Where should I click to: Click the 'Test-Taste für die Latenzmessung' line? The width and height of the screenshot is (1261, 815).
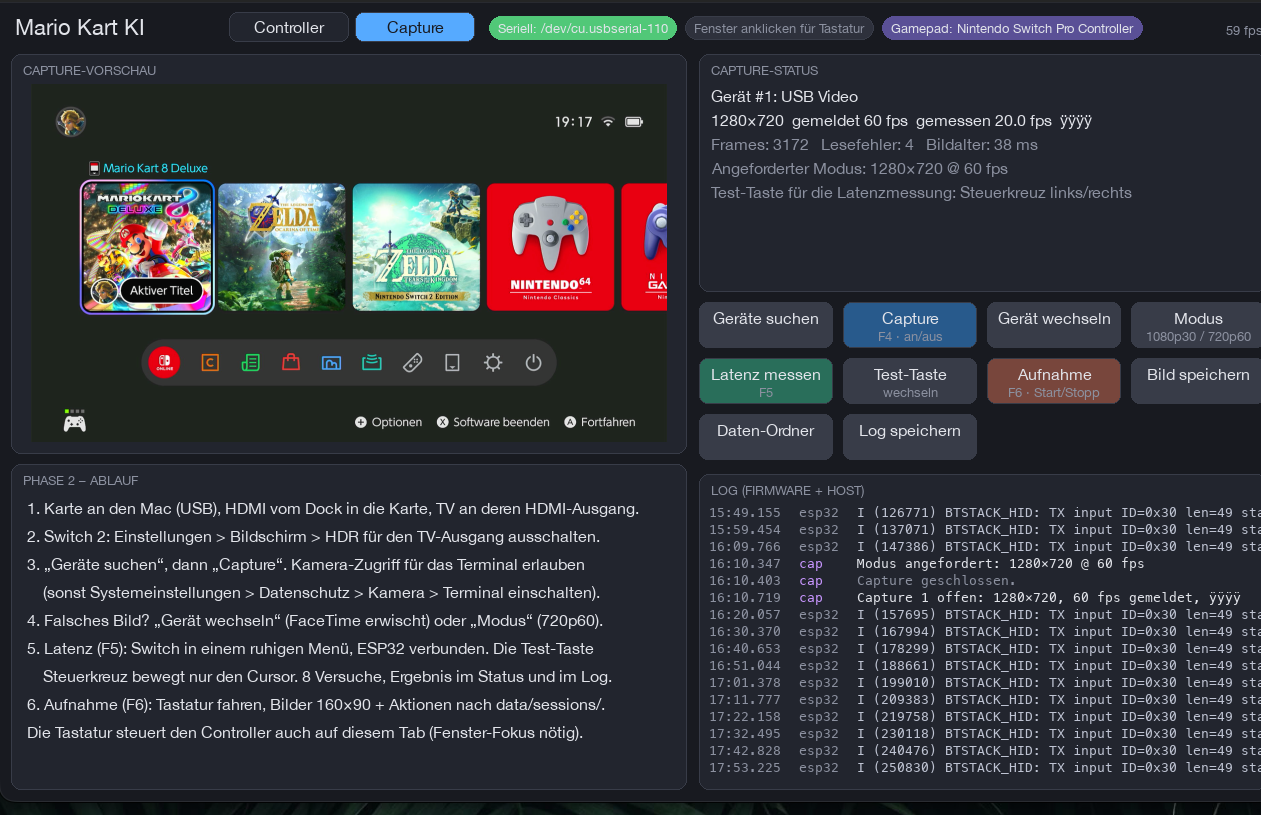(921, 193)
